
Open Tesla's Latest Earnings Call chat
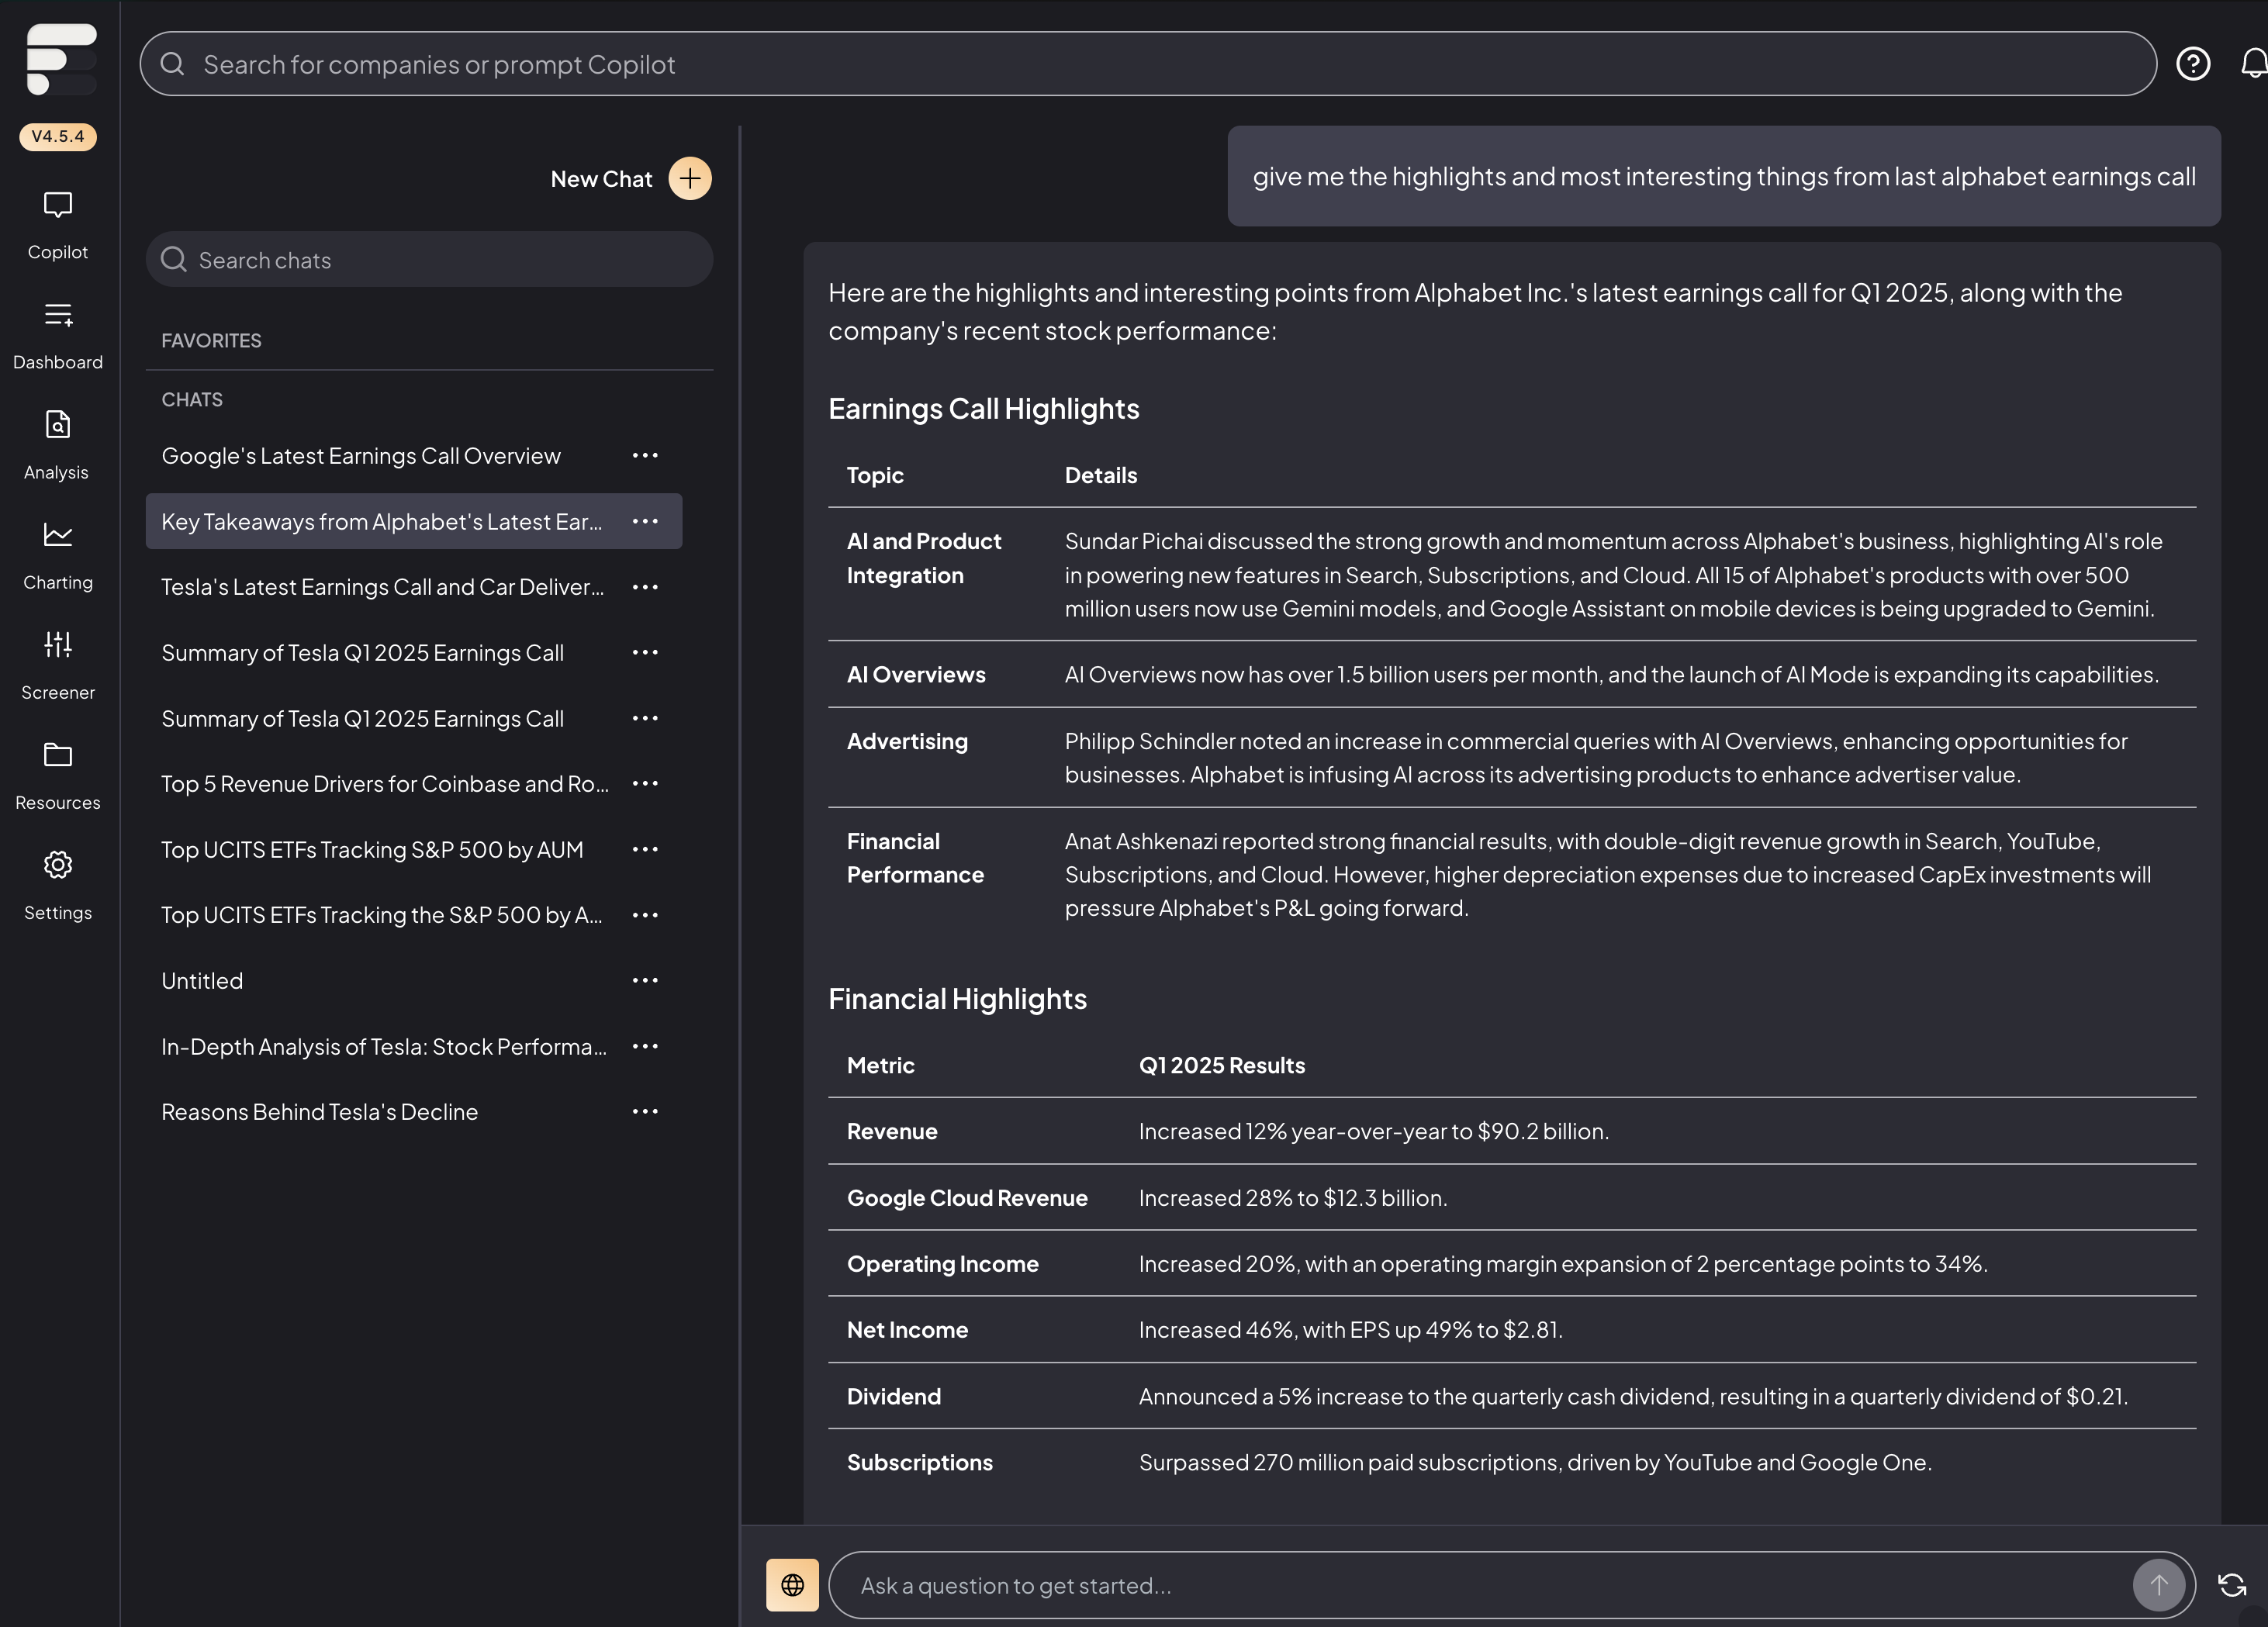tap(382, 587)
